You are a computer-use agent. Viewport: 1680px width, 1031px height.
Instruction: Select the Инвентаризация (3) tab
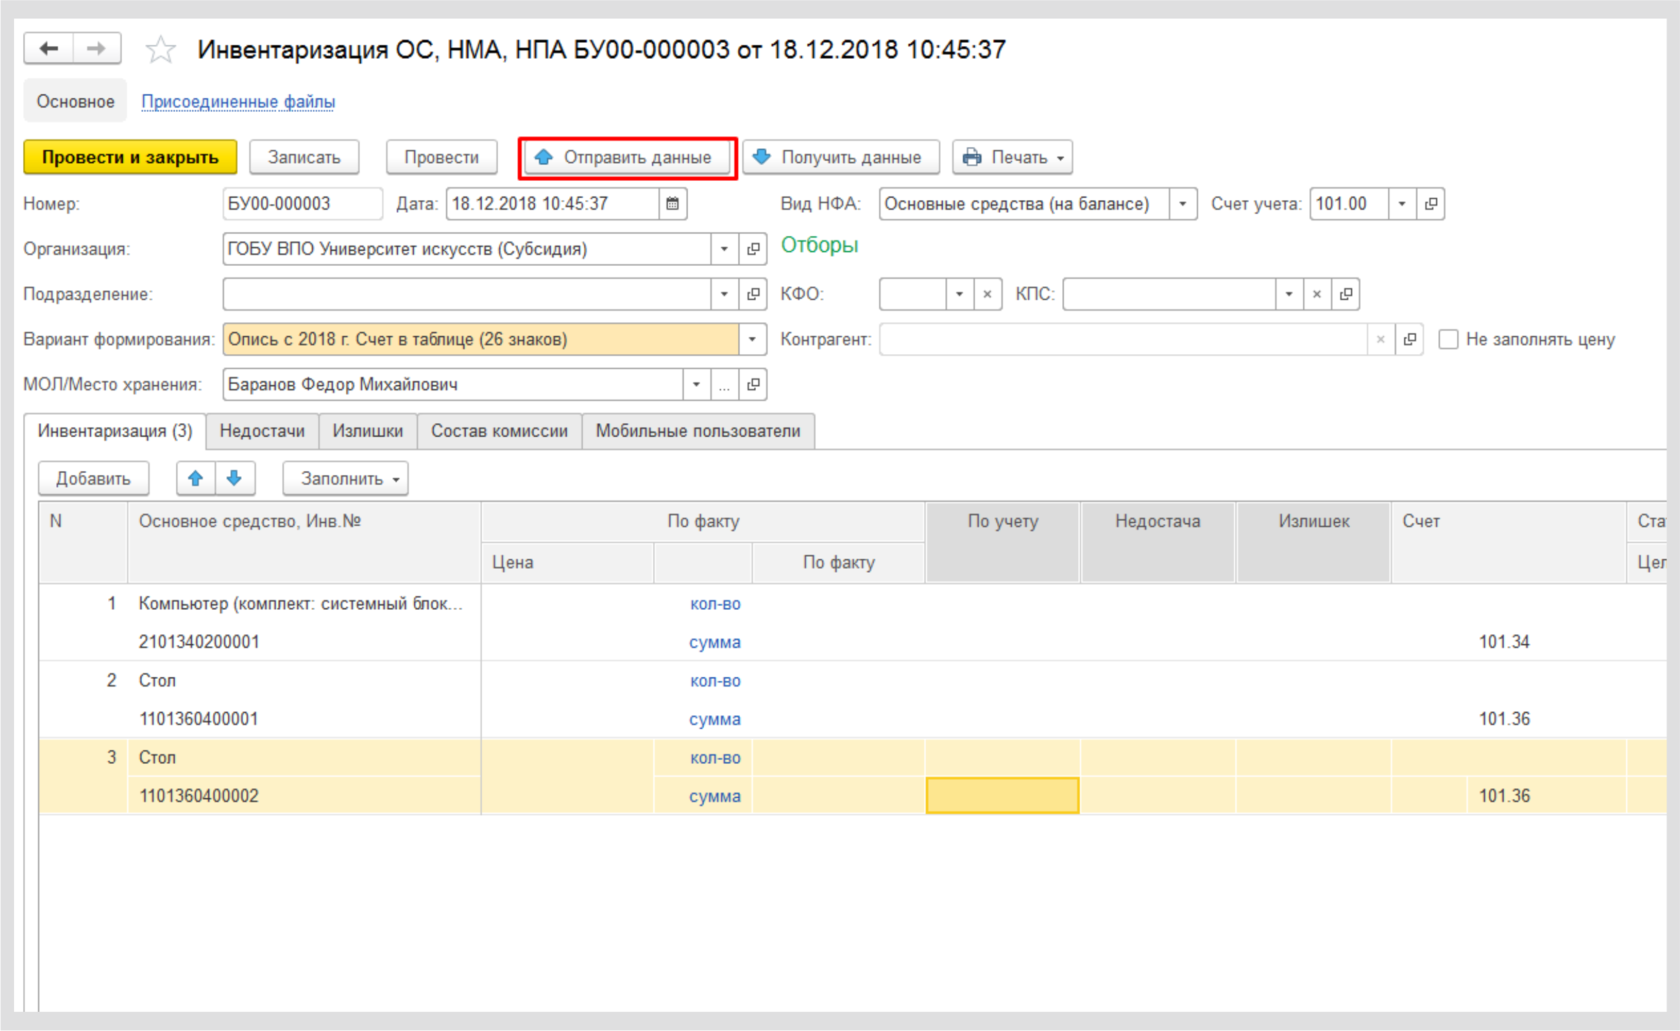[x=115, y=431]
